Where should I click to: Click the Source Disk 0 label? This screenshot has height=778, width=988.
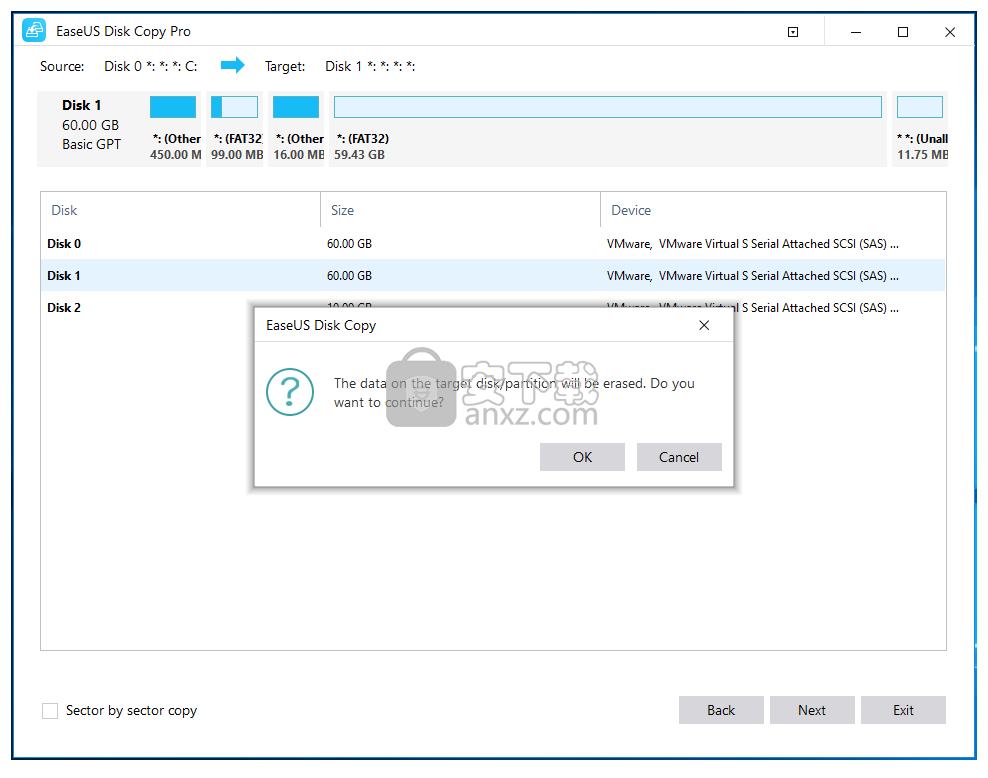(x=151, y=66)
